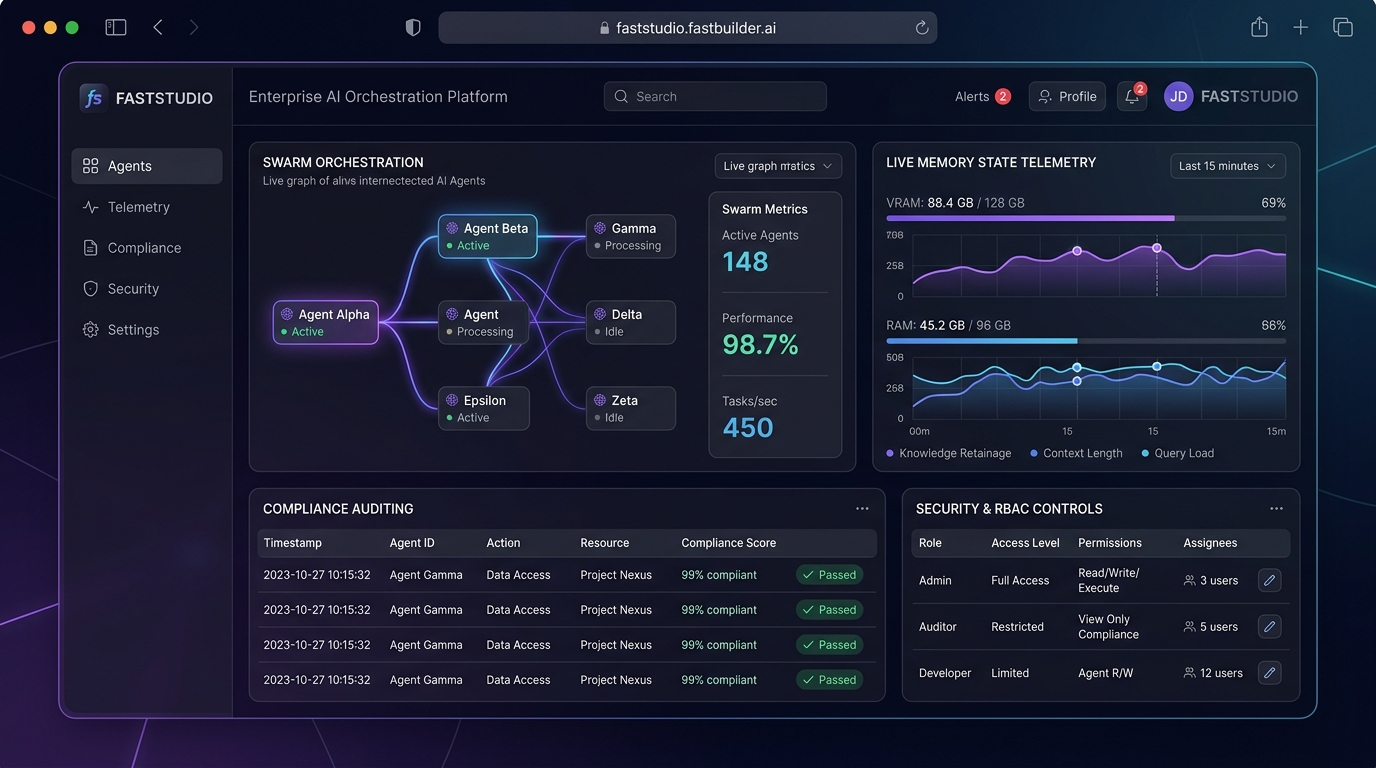Viewport: 1376px width, 768px height.
Task: Show the tab overview icon
Action: (x=1342, y=28)
